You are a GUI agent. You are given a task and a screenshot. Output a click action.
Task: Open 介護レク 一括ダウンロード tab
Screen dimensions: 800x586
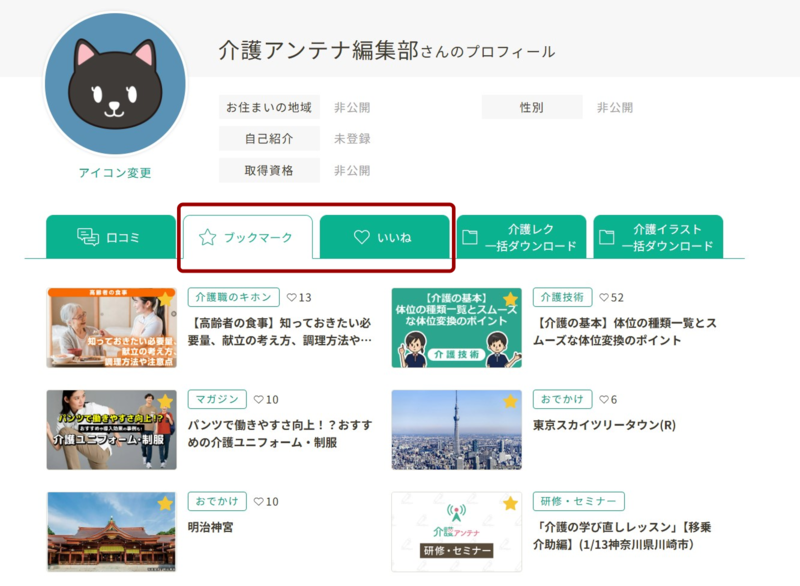coord(521,237)
